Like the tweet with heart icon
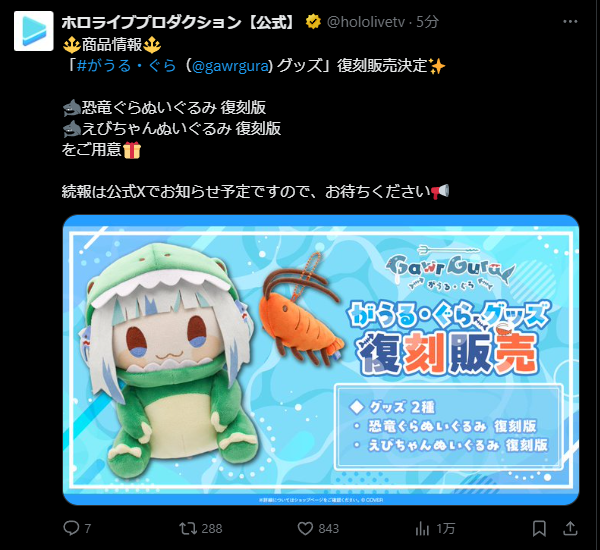The width and height of the screenshot is (600, 550). [305, 529]
